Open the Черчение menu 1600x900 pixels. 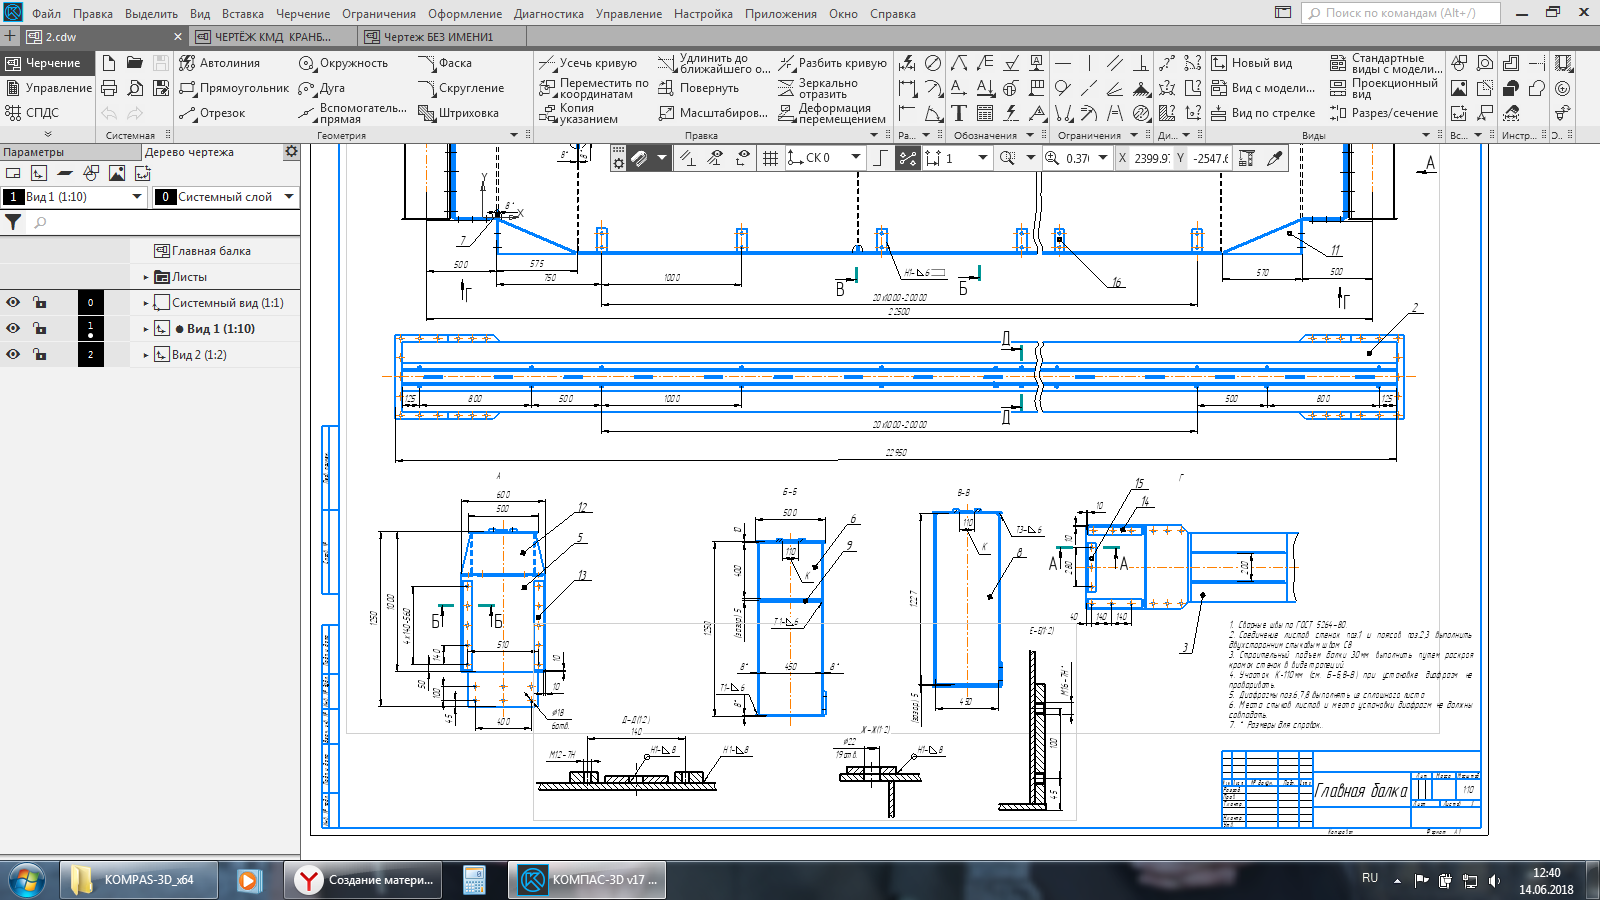click(x=302, y=14)
